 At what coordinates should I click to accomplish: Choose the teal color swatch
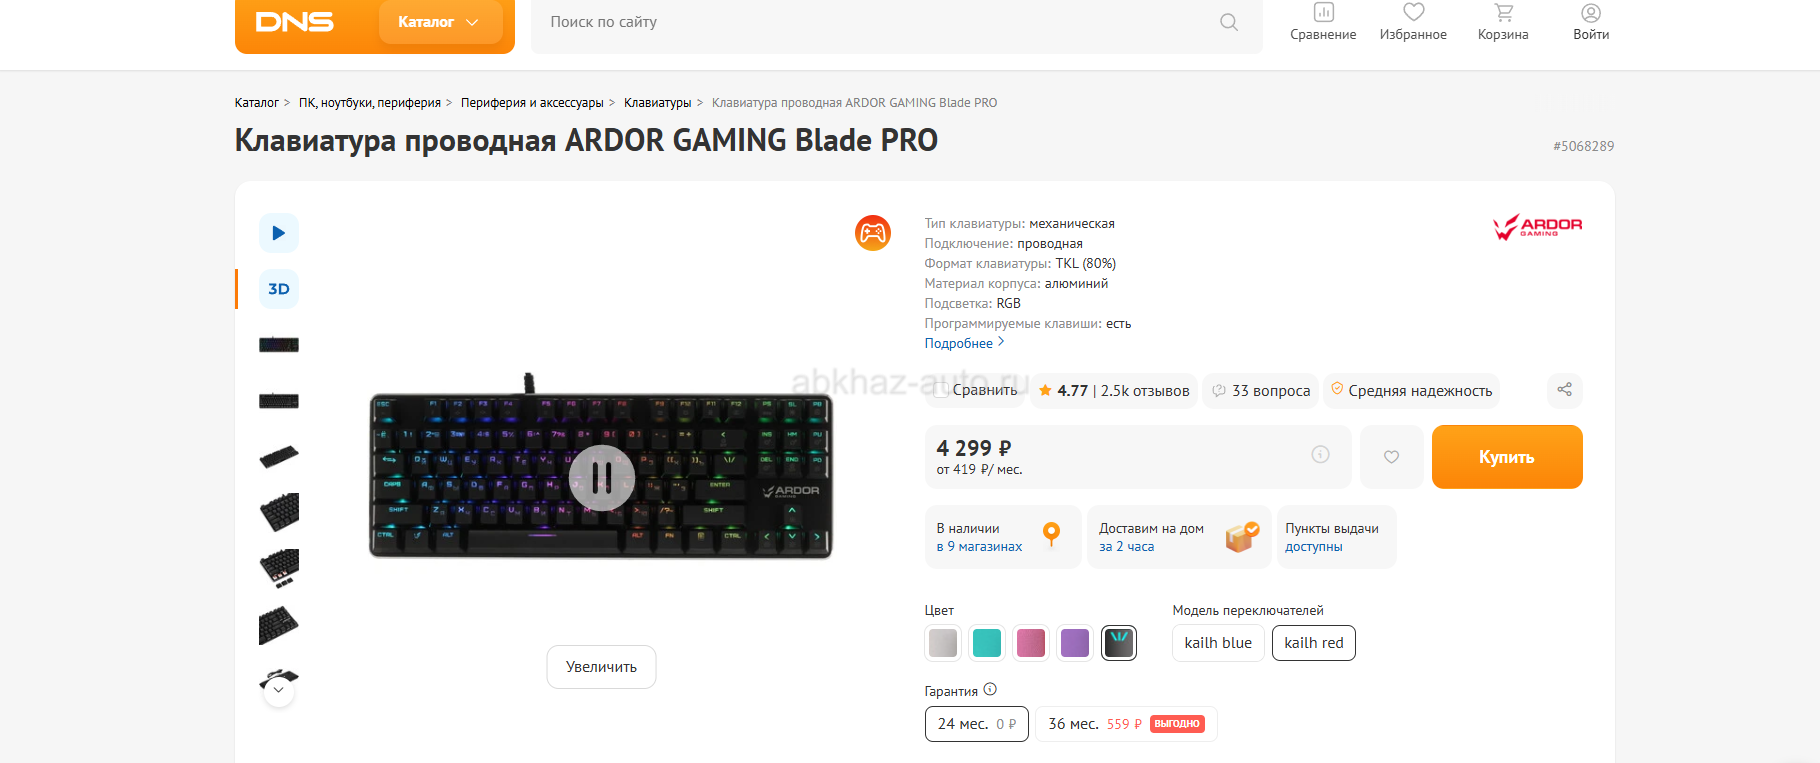(x=987, y=643)
